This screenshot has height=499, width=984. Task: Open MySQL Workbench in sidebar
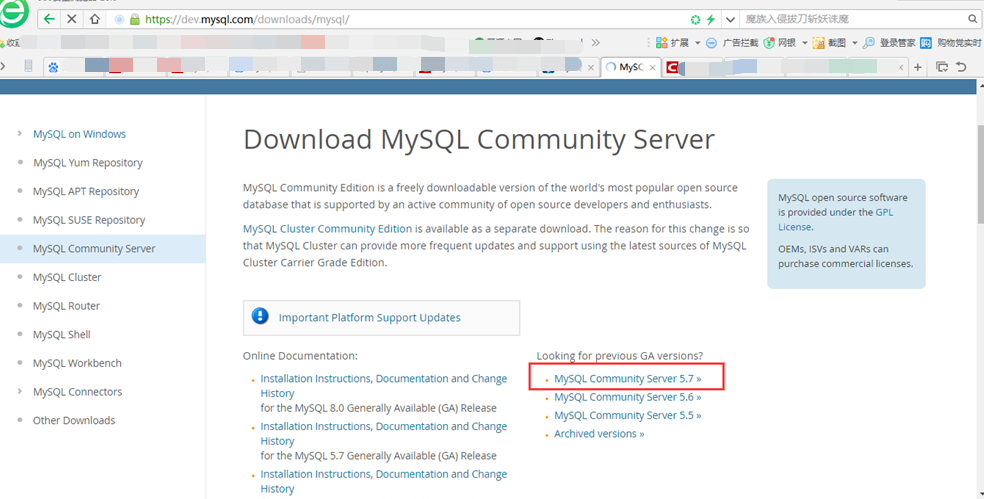(77, 363)
